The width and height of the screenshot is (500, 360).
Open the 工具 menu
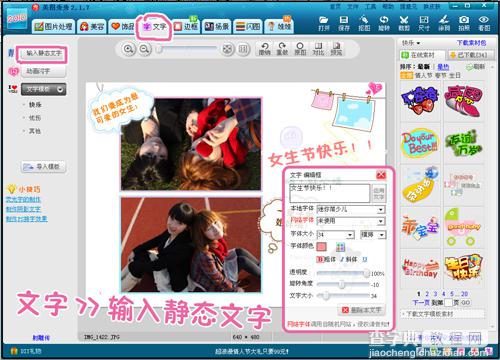pos(370,6)
